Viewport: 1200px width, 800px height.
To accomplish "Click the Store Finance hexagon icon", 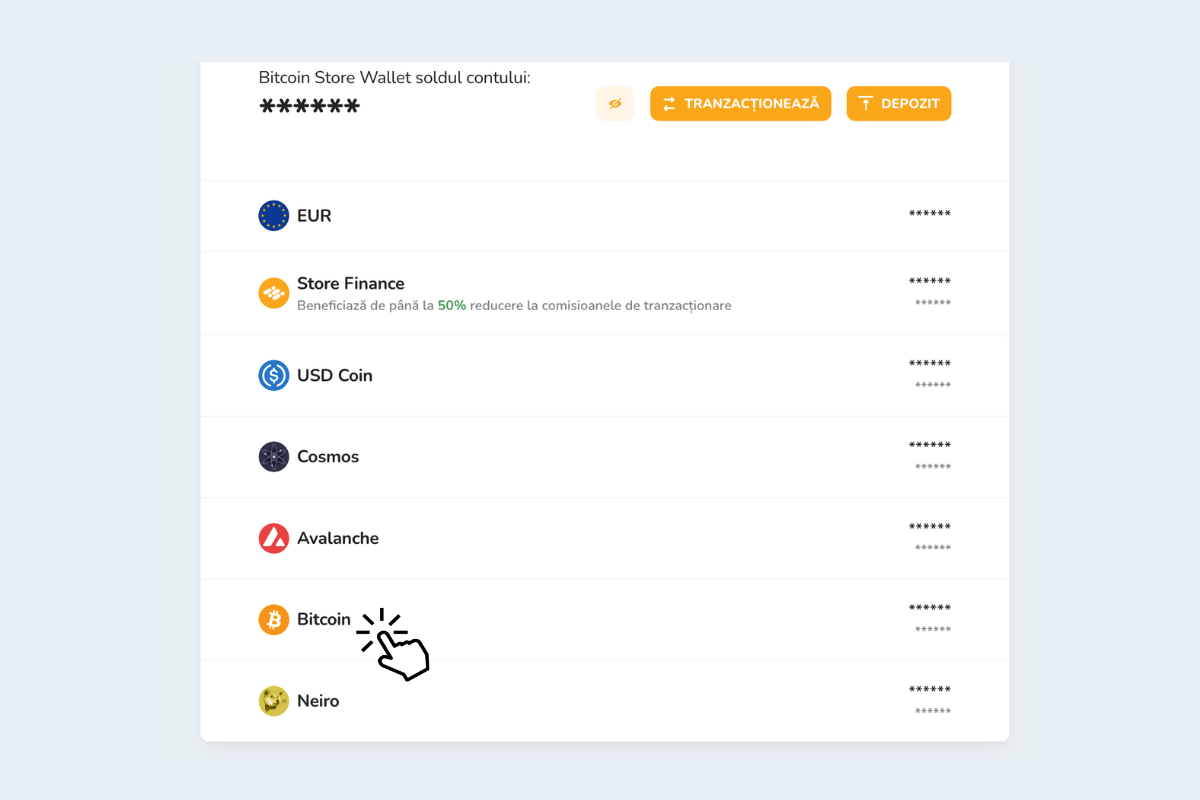I will point(273,292).
